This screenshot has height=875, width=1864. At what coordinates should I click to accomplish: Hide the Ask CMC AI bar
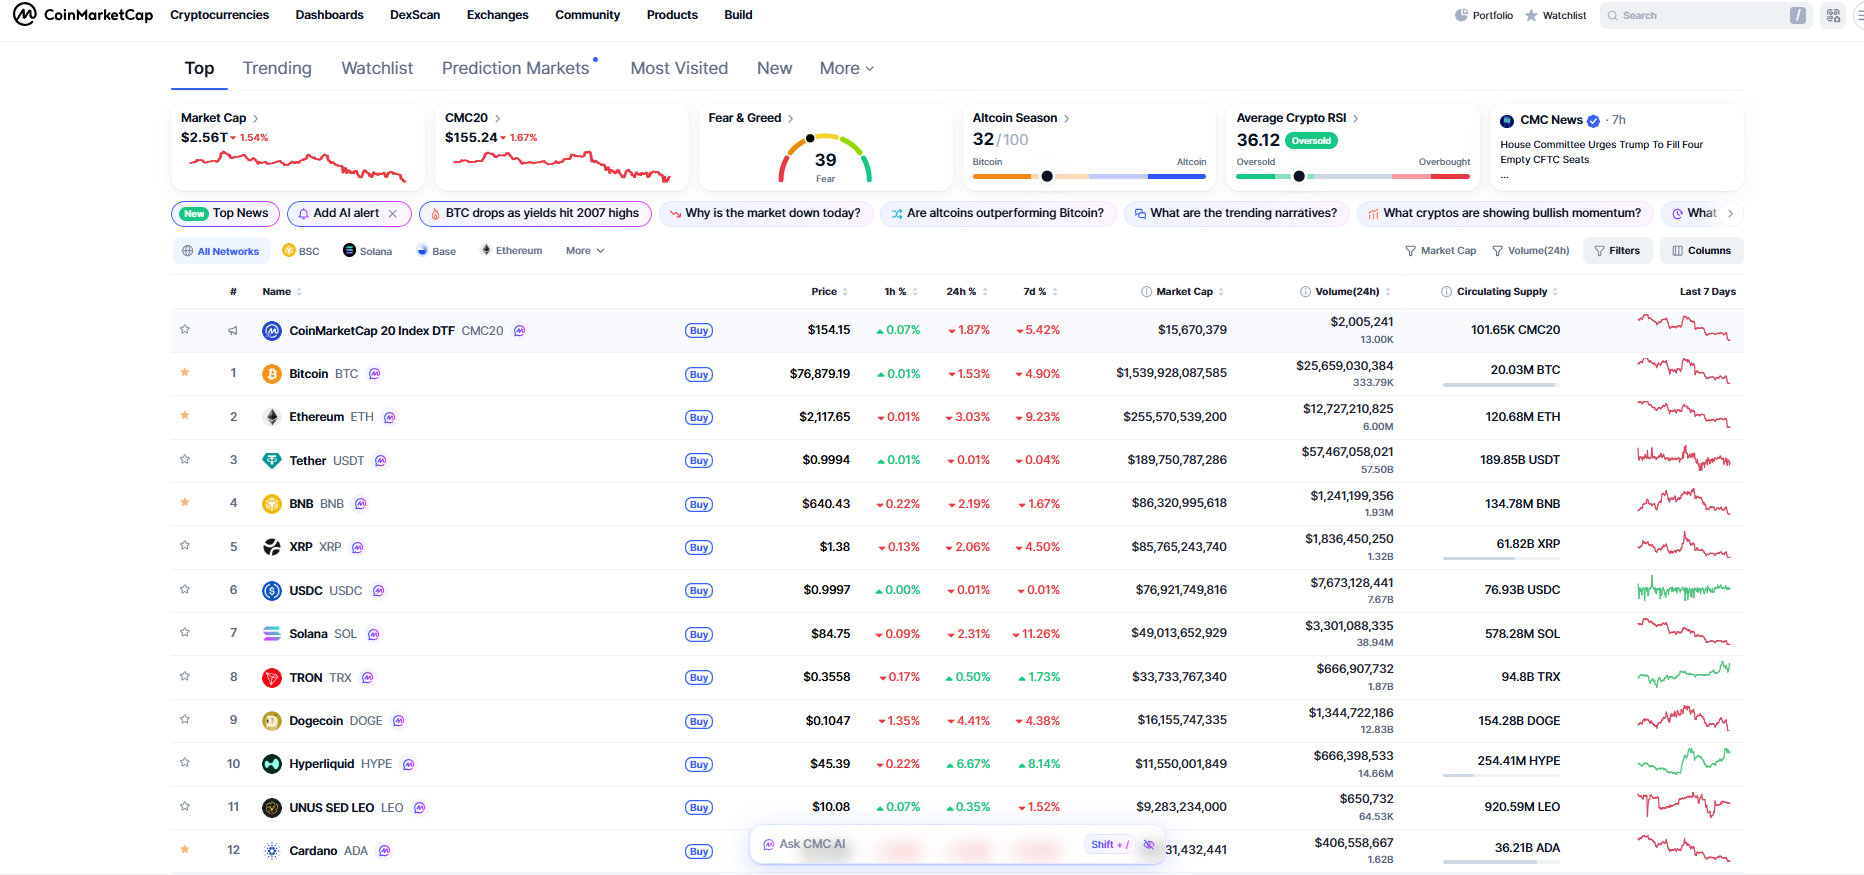(1149, 845)
